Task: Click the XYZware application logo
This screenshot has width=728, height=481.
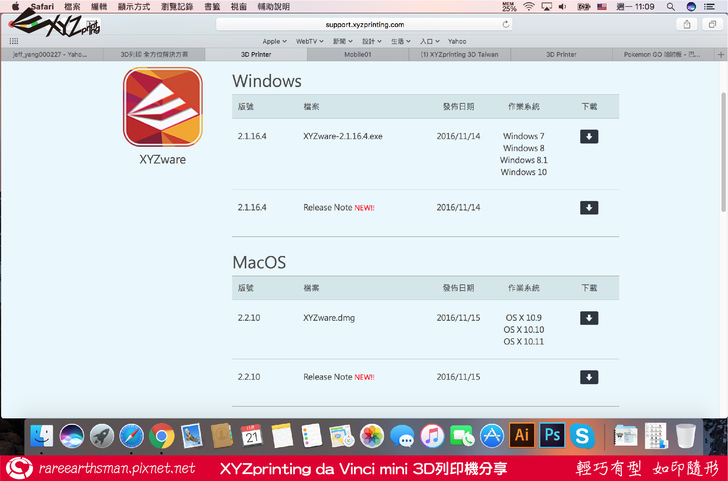Action: point(162,107)
